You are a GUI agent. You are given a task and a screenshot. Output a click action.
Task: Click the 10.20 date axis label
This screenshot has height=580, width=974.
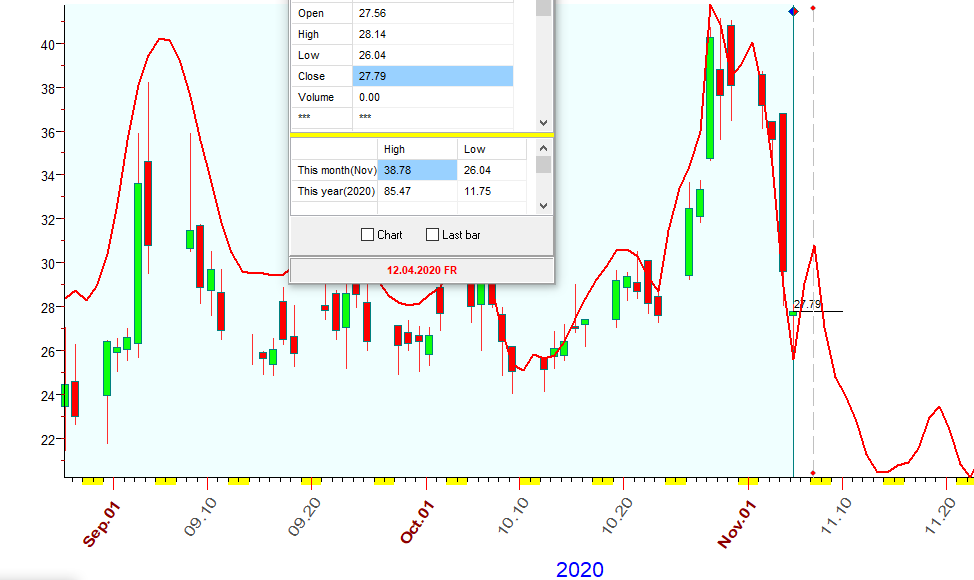click(617, 516)
